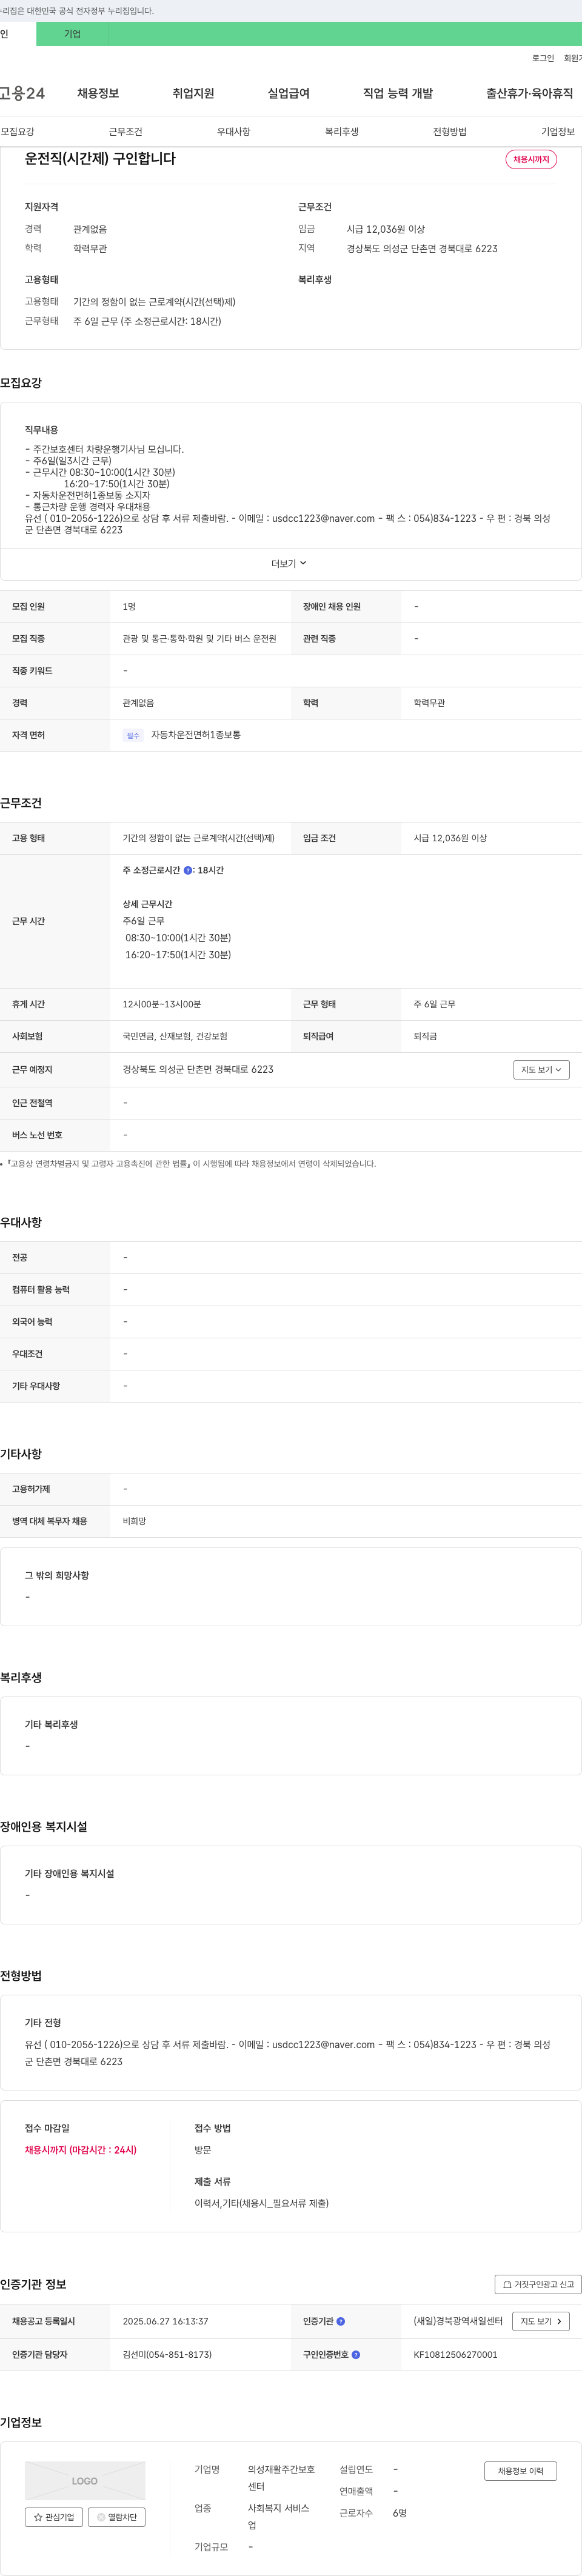Jump to 전형방법 section tab
The width and height of the screenshot is (582, 2576).
pyautogui.click(x=450, y=131)
